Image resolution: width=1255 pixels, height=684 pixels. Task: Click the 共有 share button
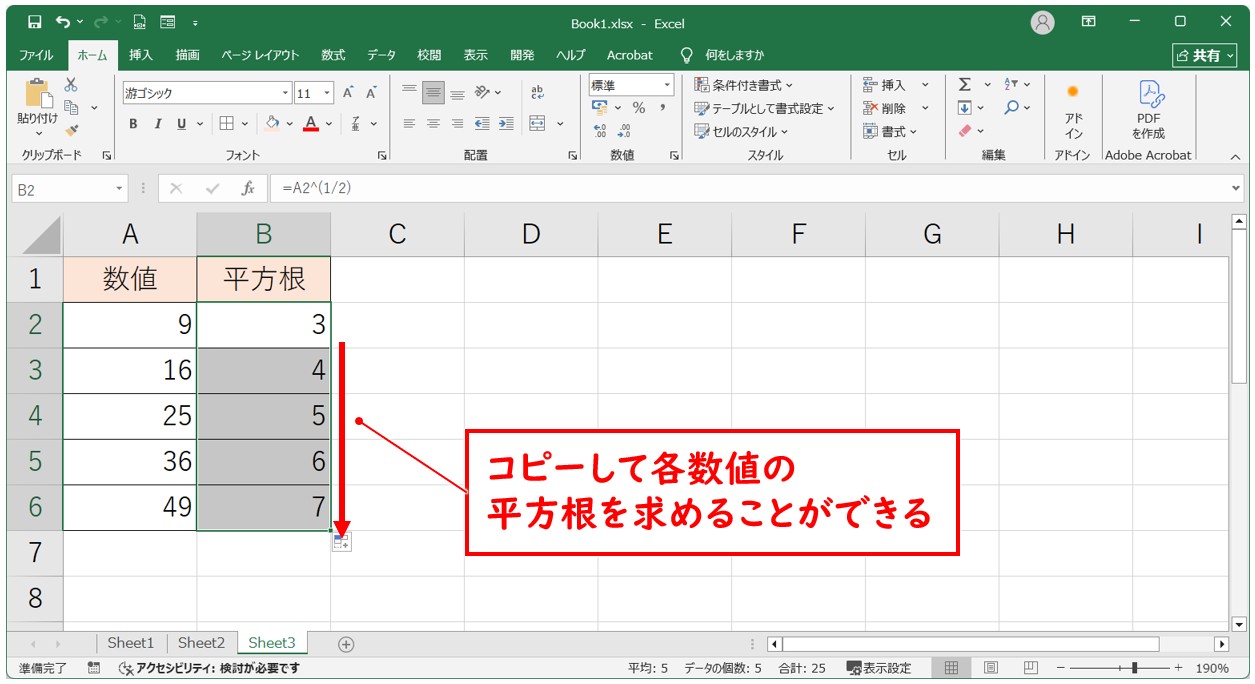[x=1204, y=55]
